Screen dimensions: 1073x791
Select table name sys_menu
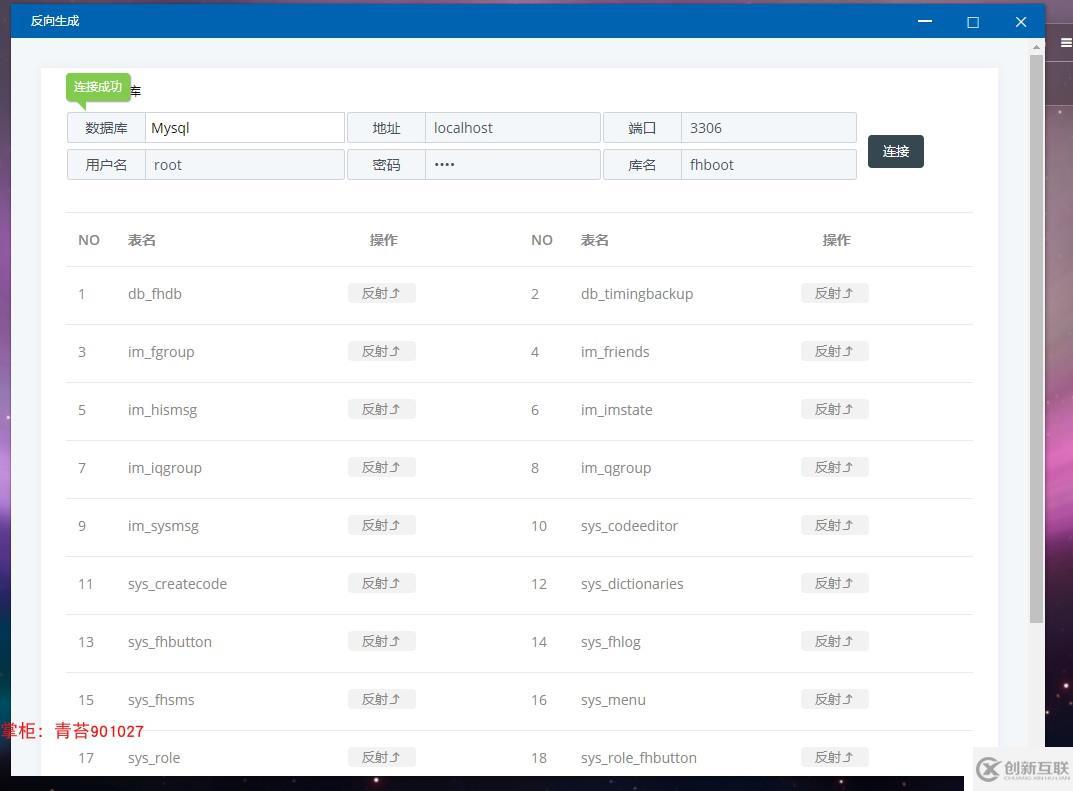pos(613,701)
